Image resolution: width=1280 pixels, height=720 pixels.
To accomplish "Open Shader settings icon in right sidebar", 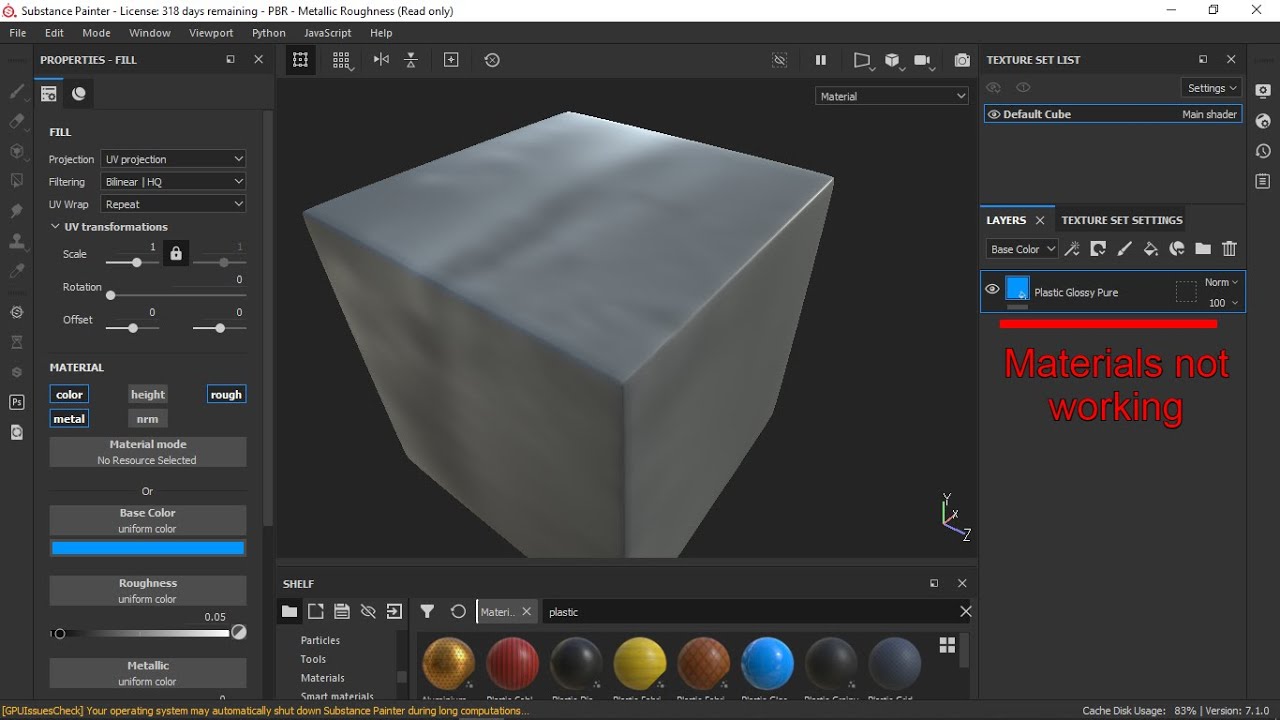I will tap(1263, 121).
